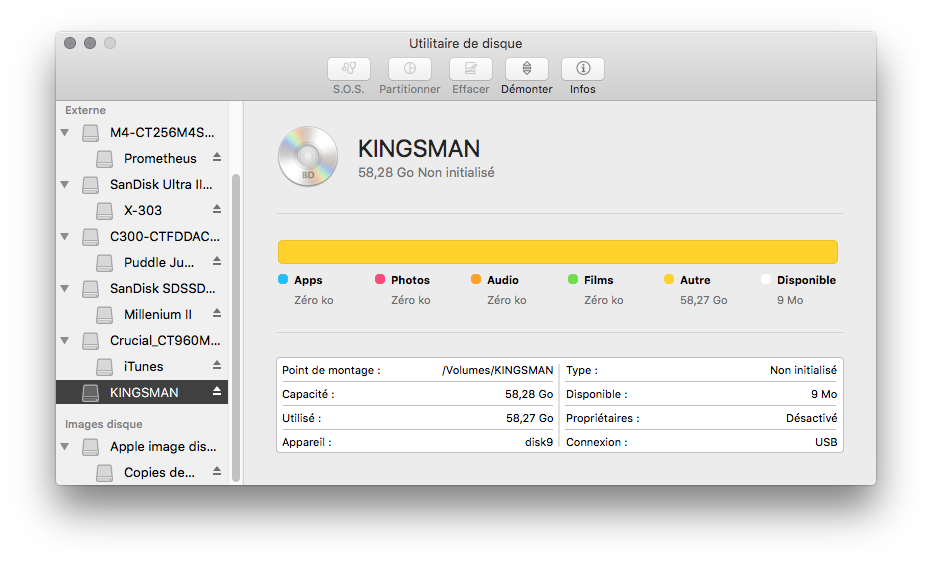Click the Autre 58,27 Go size value
Screen dimensions: 932x565
[704, 300]
